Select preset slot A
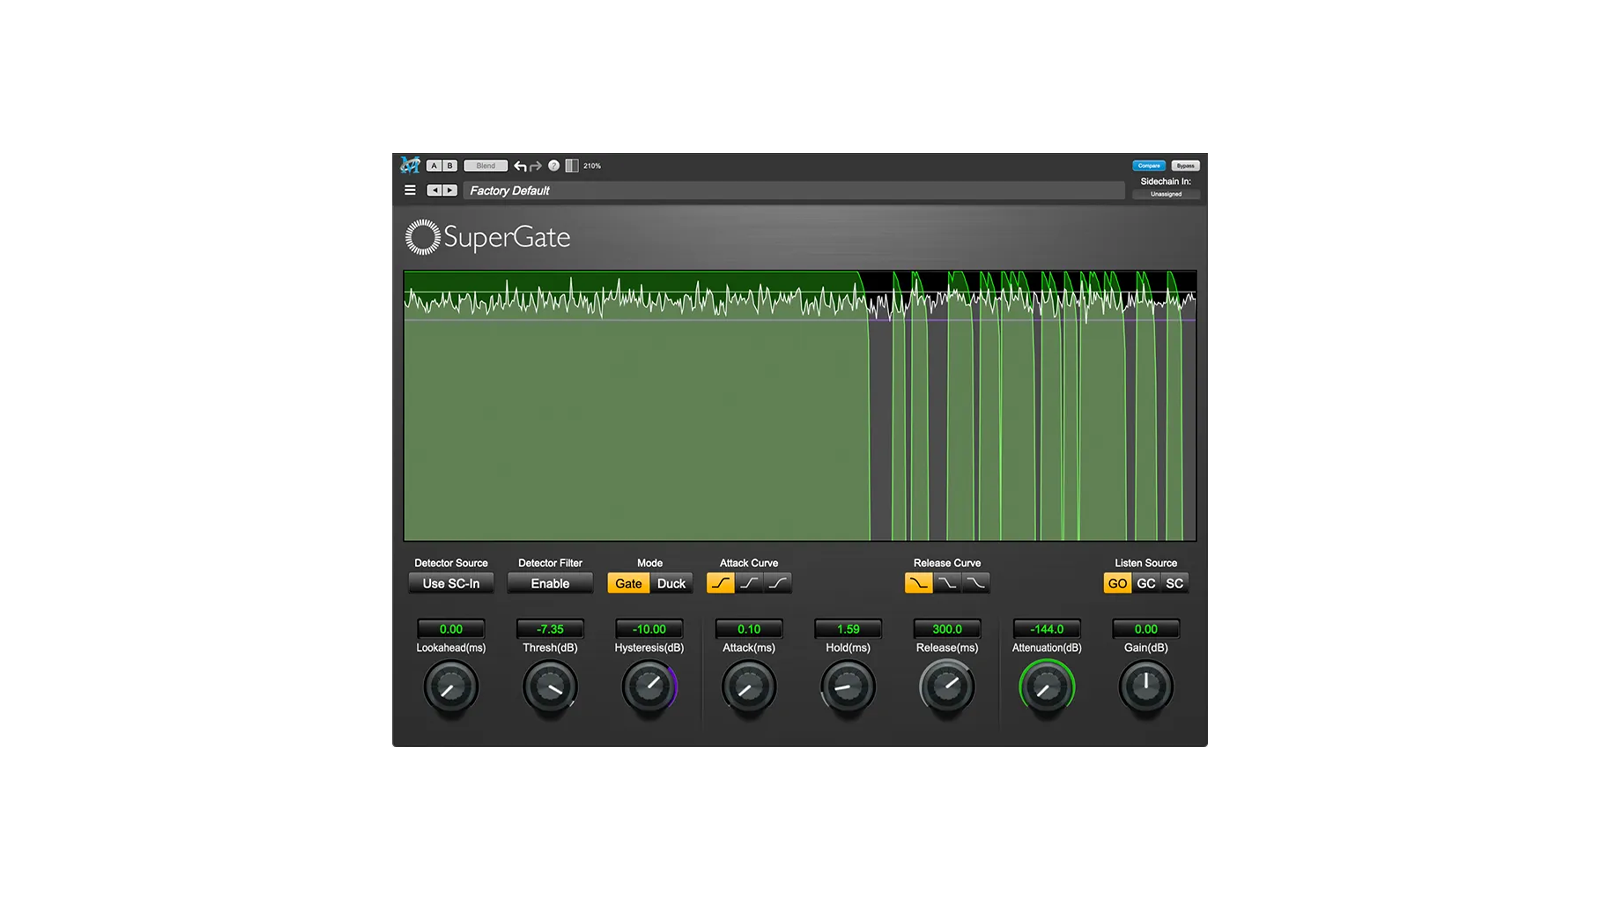 tap(434, 166)
